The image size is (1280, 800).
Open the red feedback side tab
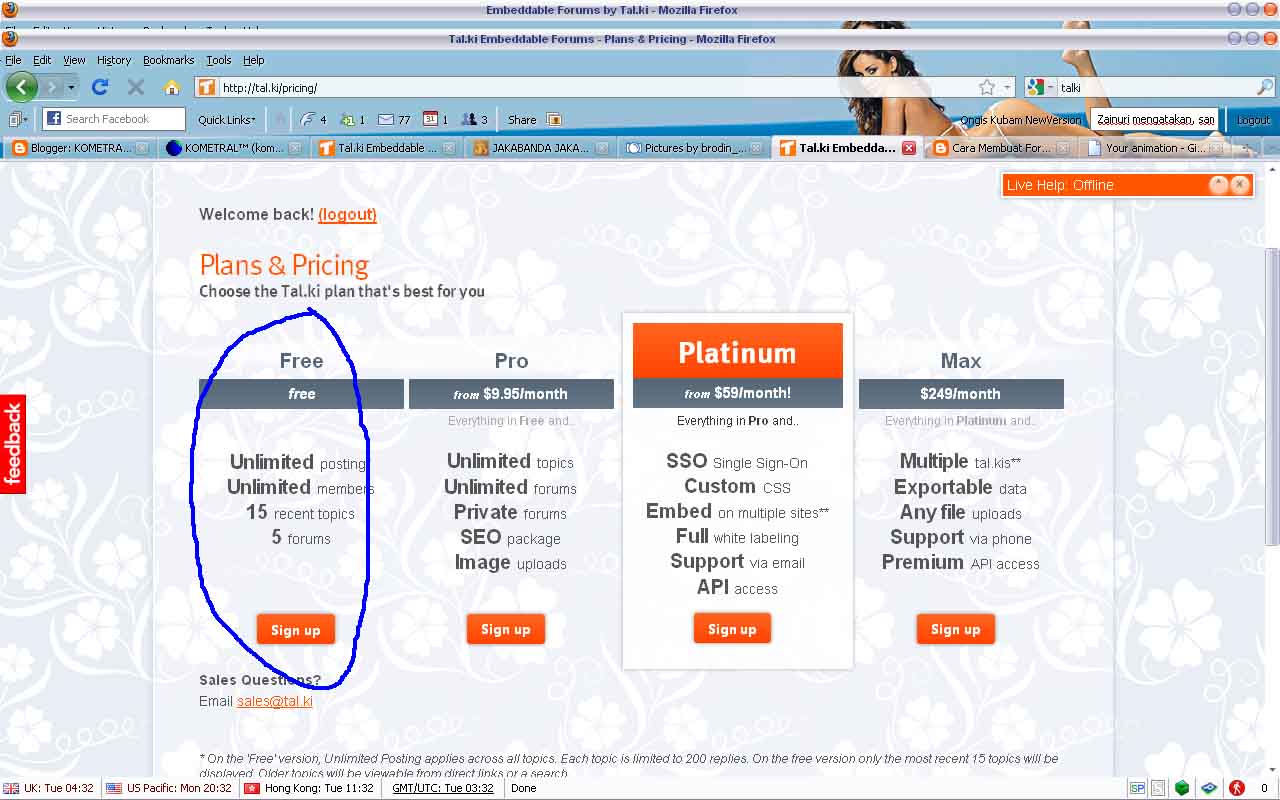(12, 444)
